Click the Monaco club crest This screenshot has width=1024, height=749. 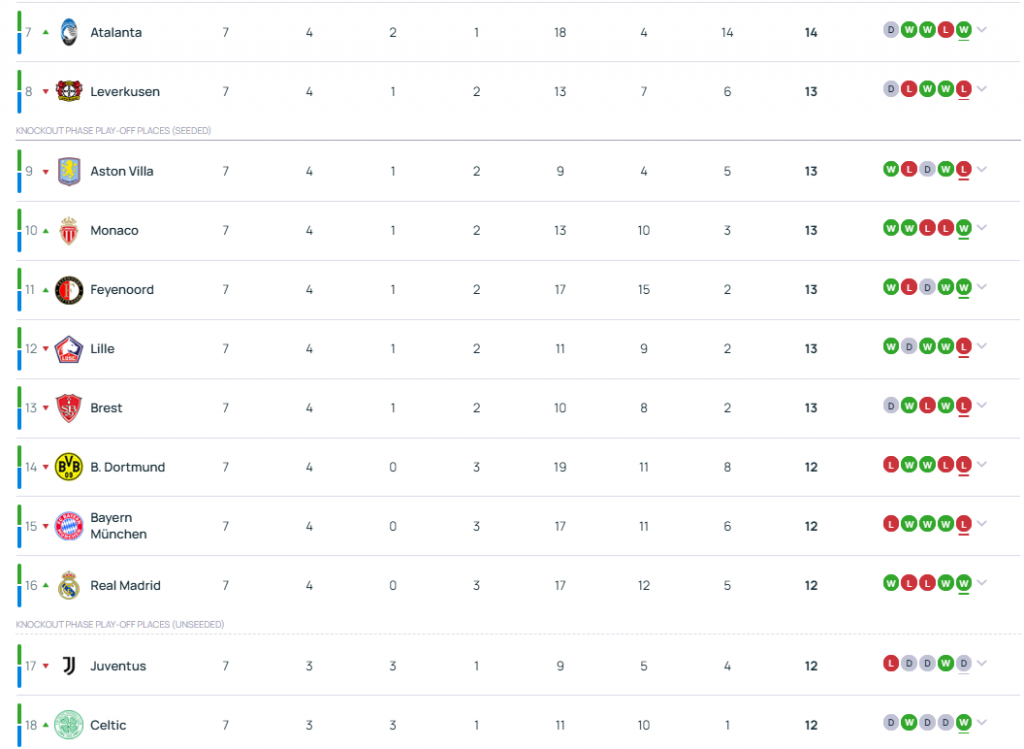(69, 231)
